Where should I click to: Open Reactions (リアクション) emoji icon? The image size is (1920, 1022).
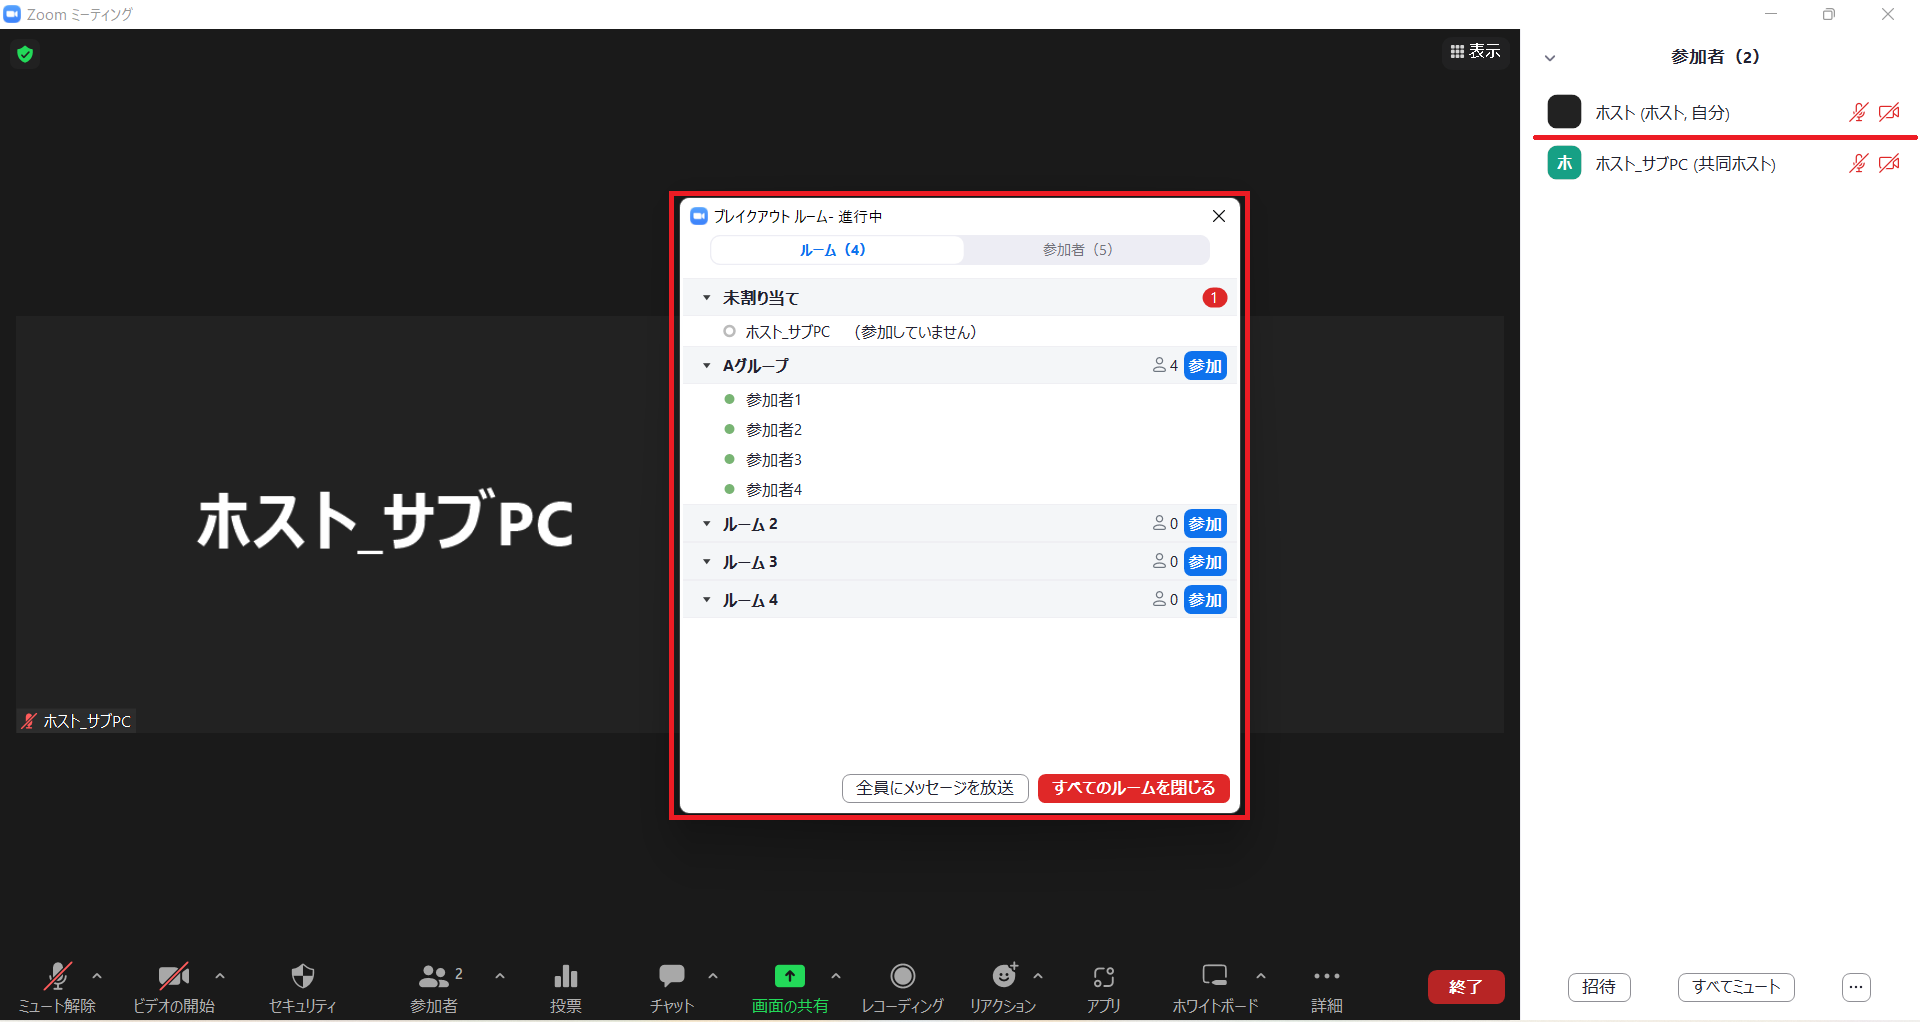1003,977
